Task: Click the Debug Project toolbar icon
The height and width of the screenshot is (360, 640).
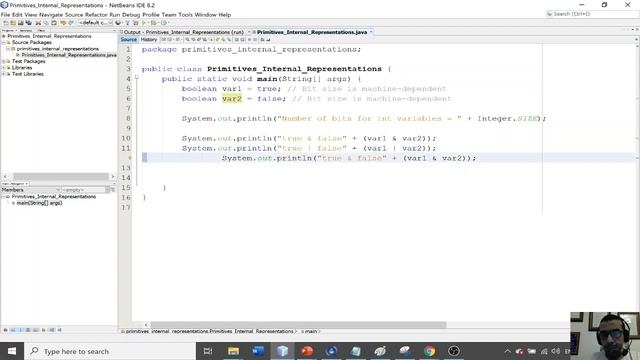Action: pyautogui.click(x=154, y=23)
